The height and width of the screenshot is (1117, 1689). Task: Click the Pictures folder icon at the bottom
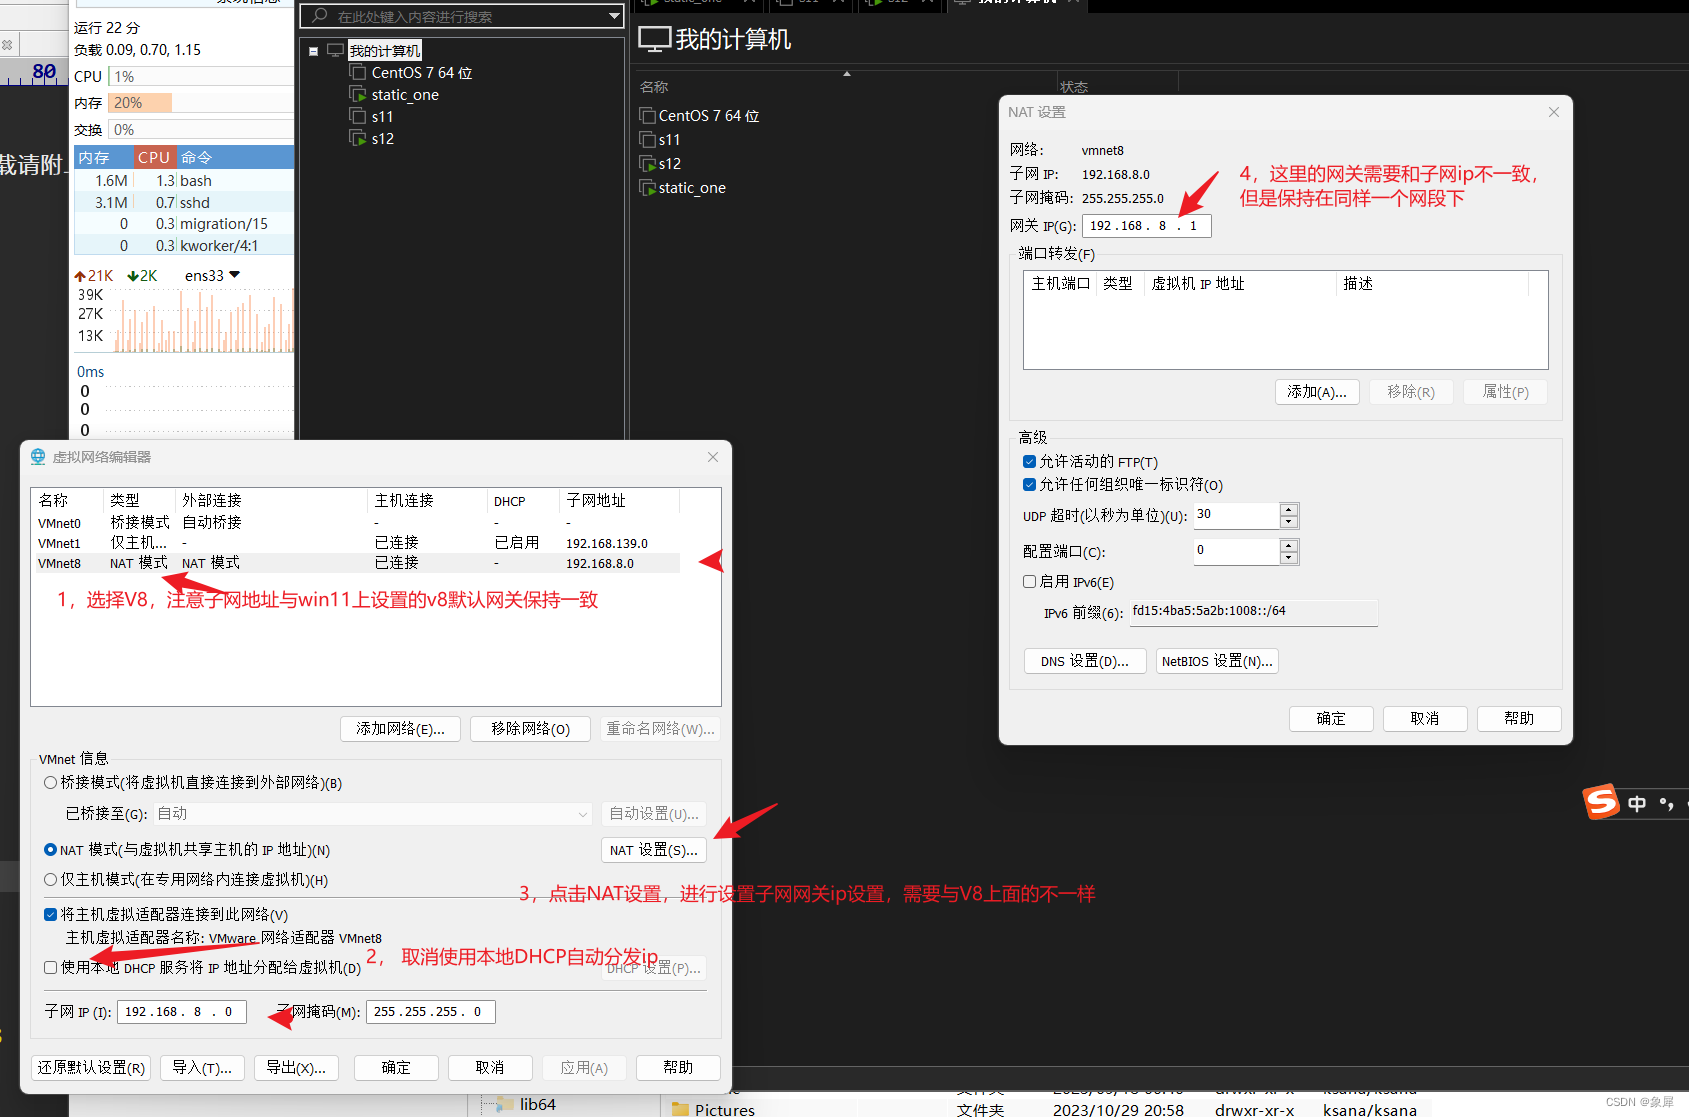(681, 1109)
